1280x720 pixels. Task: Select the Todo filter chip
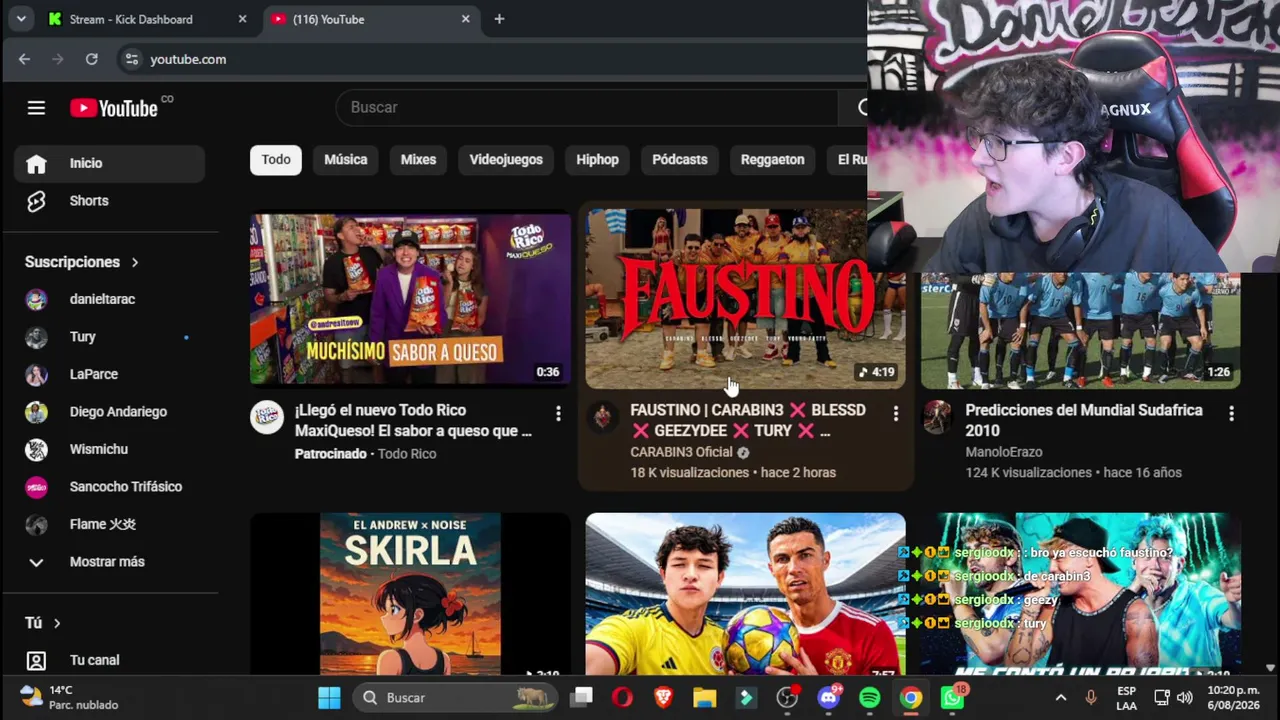pos(276,160)
